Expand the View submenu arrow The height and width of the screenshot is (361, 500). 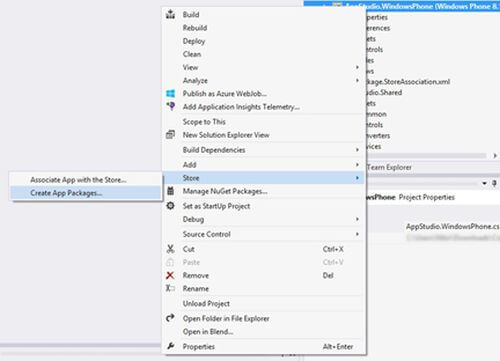(357, 67)
